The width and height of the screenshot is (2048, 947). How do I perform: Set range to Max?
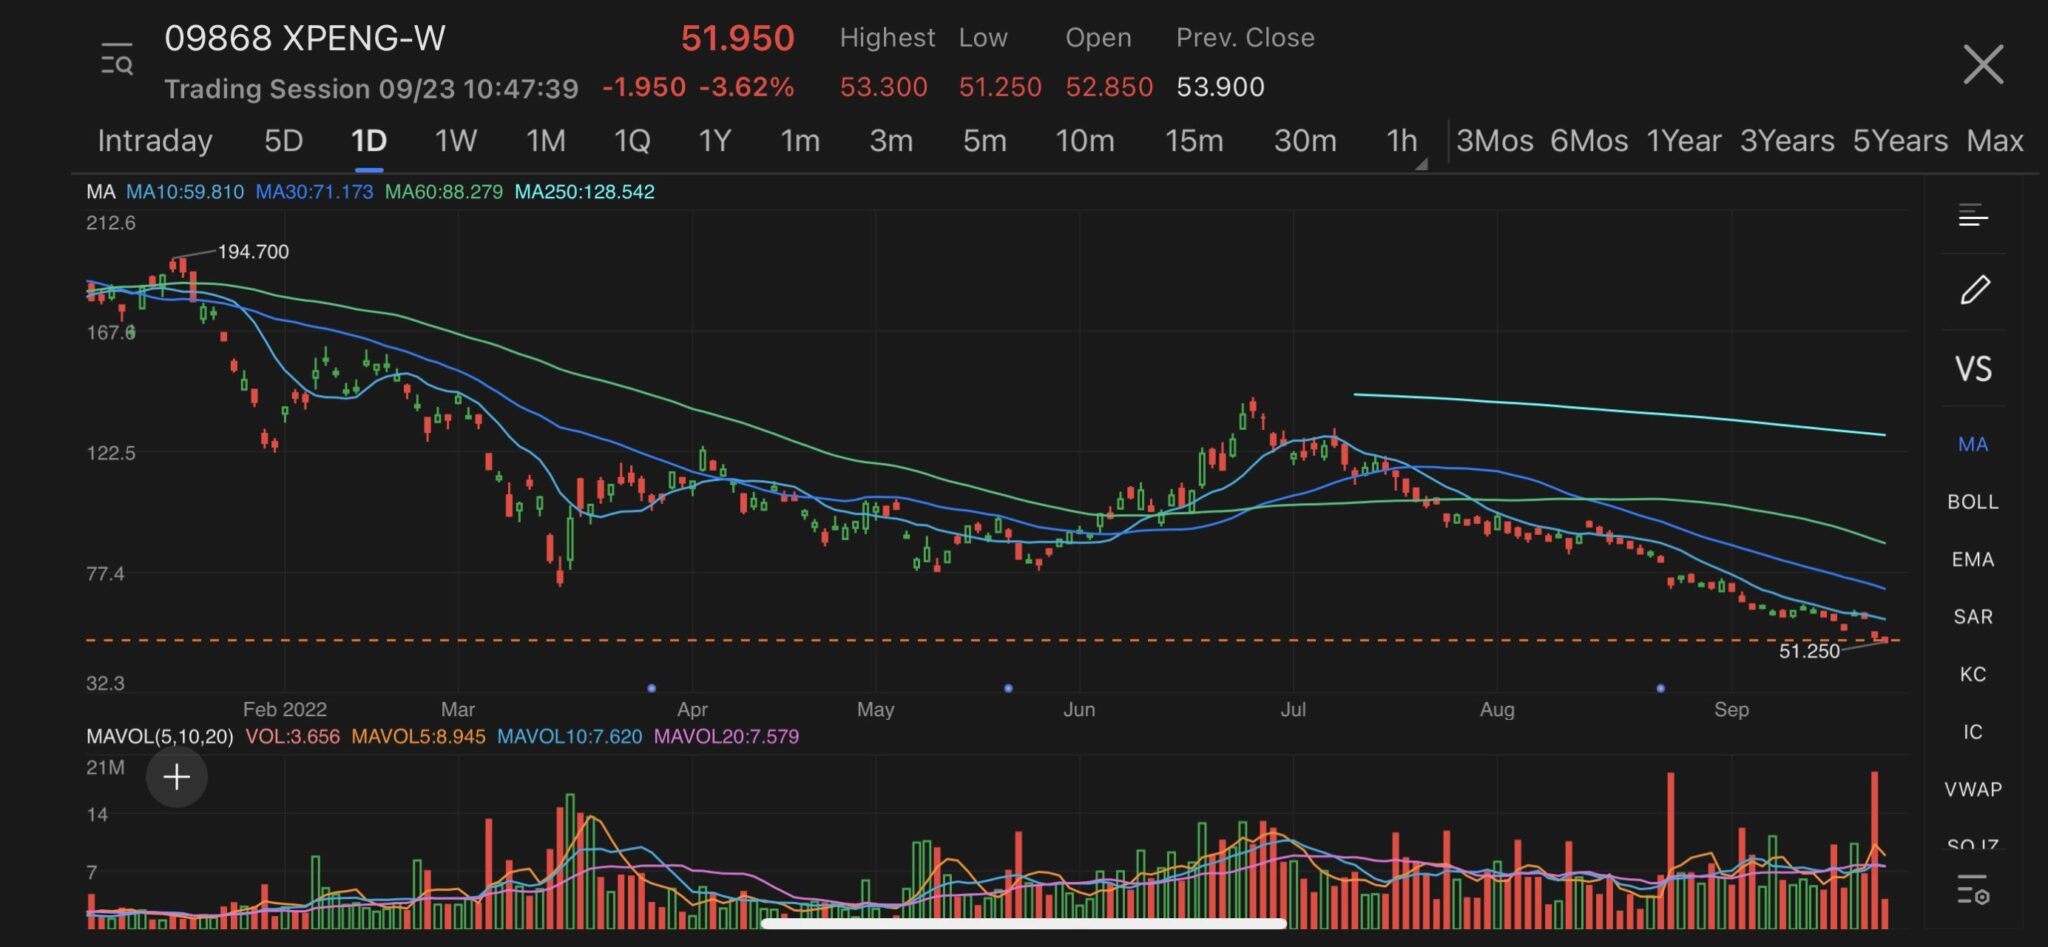point(1995,141)
